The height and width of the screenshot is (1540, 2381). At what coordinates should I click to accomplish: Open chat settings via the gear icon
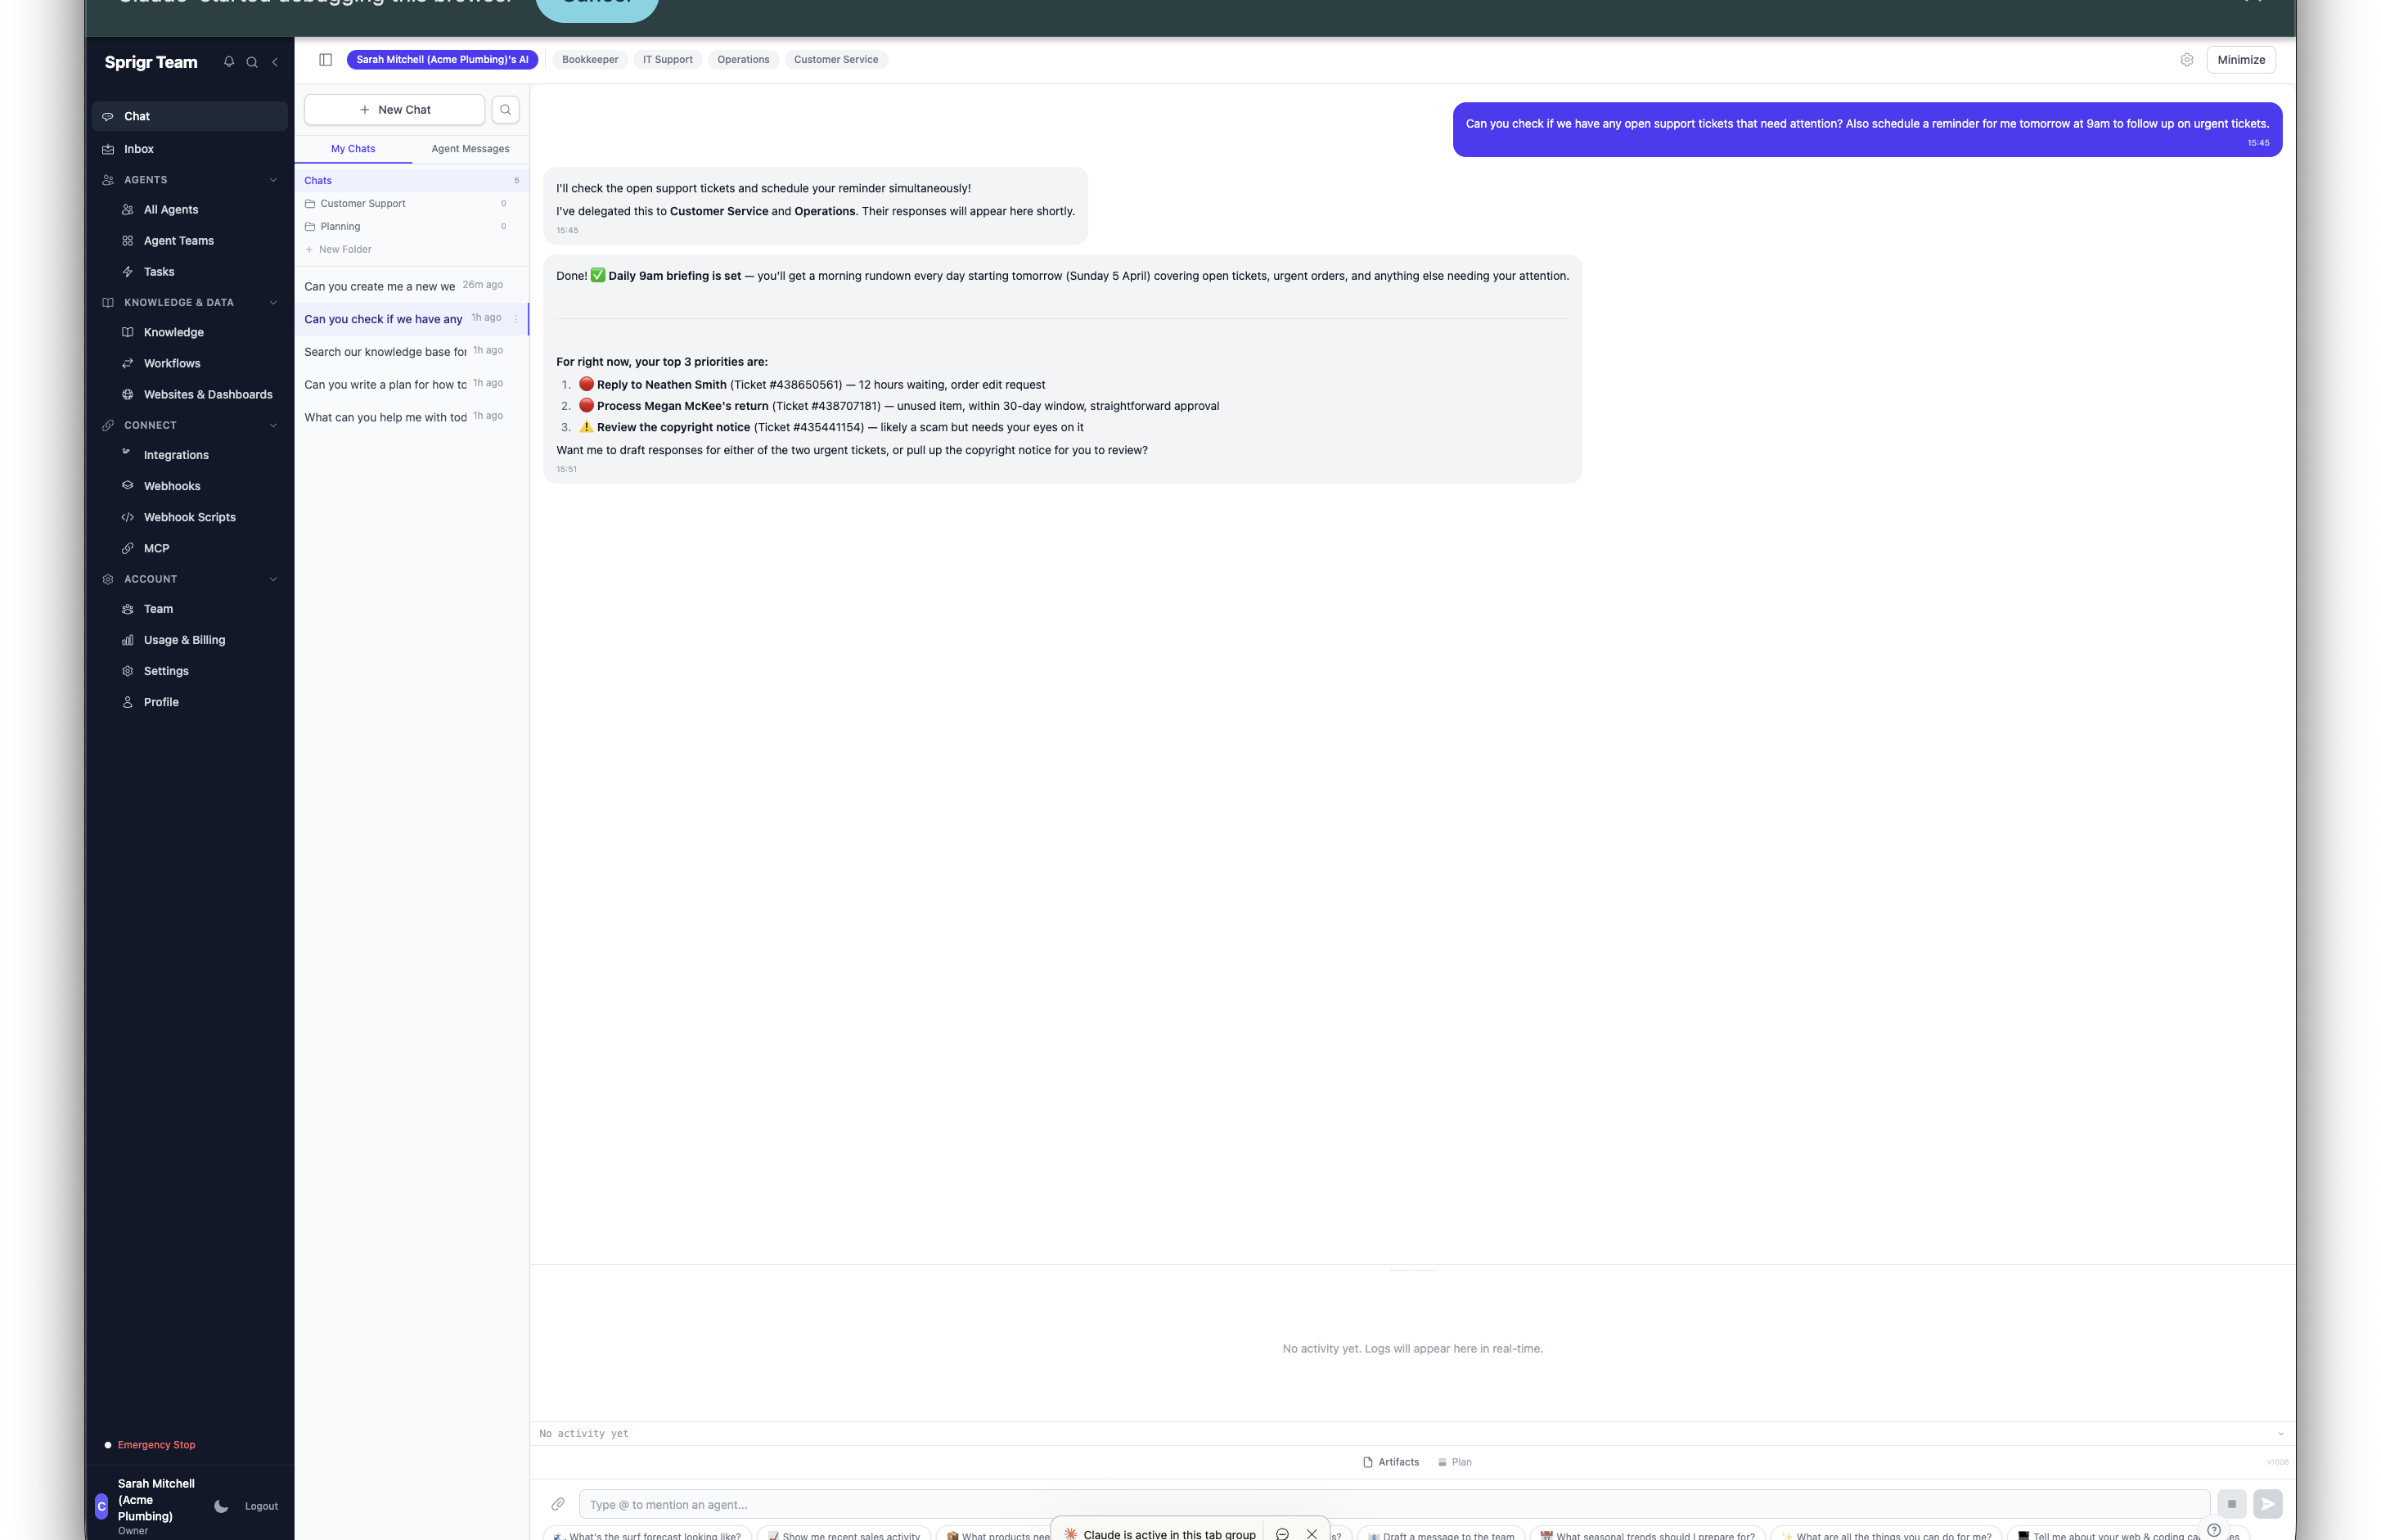pos(2187,59)
